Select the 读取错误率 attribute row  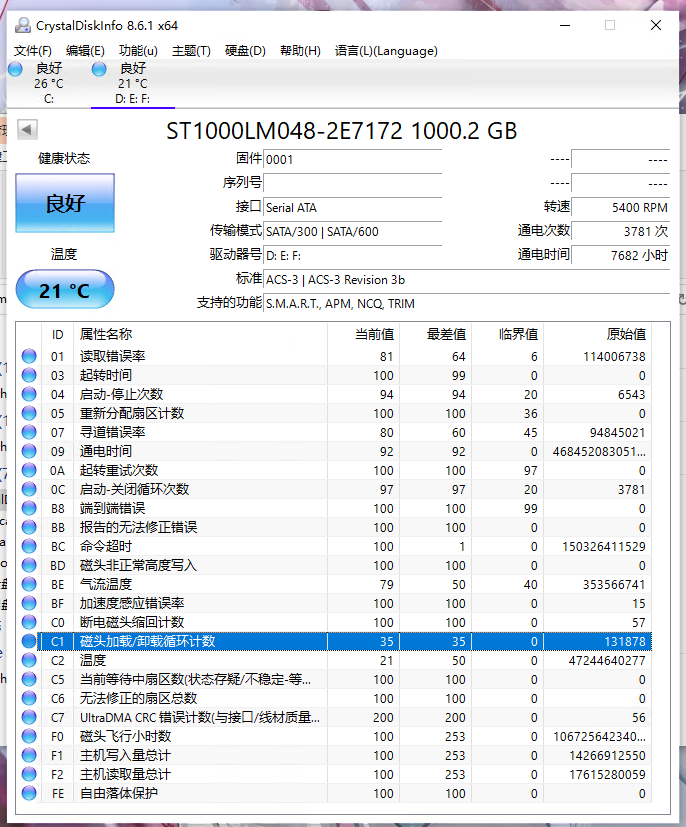[x=334, y=356]
